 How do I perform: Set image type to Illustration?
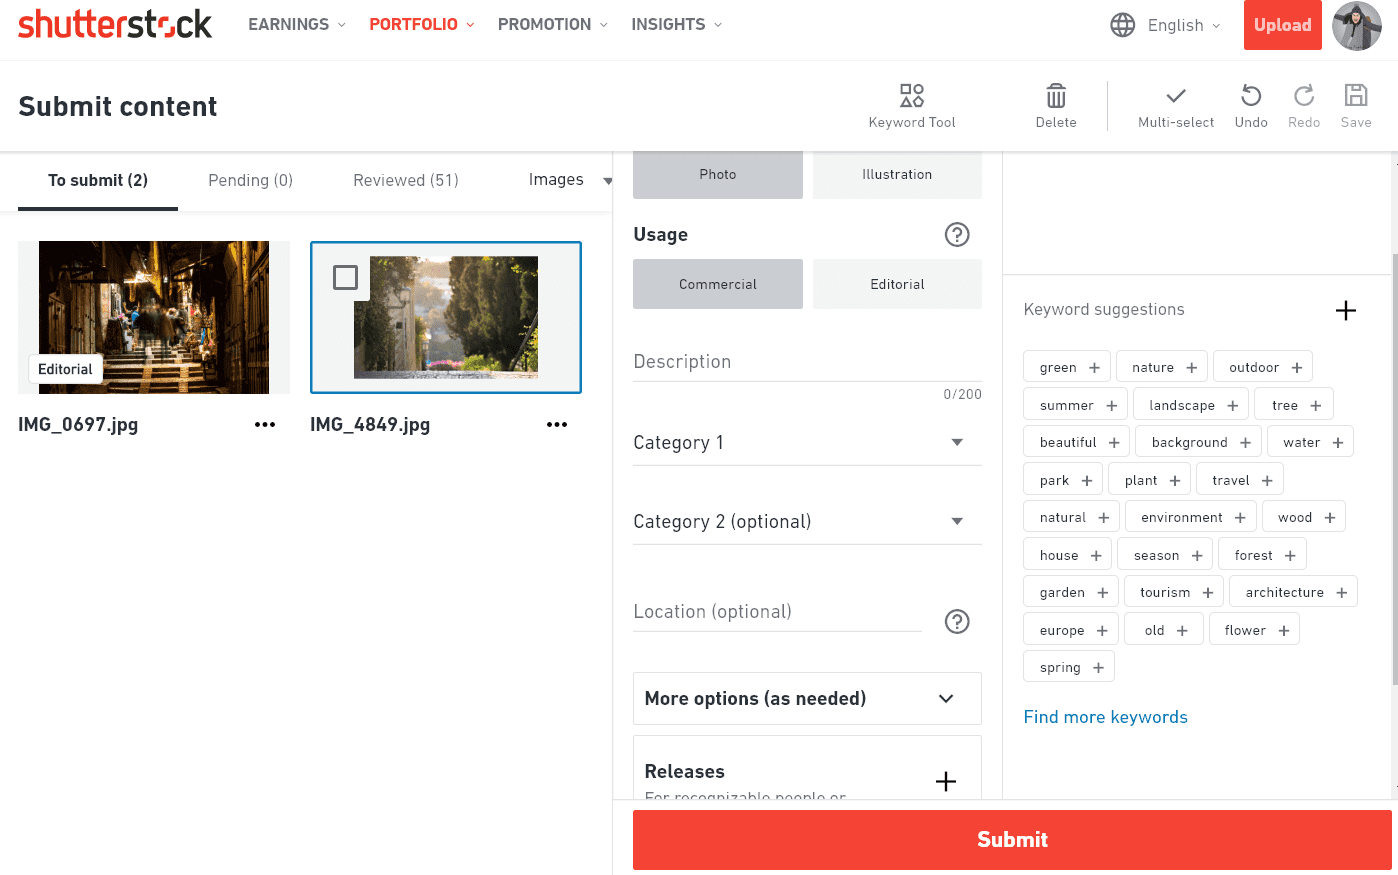(897, 175)
